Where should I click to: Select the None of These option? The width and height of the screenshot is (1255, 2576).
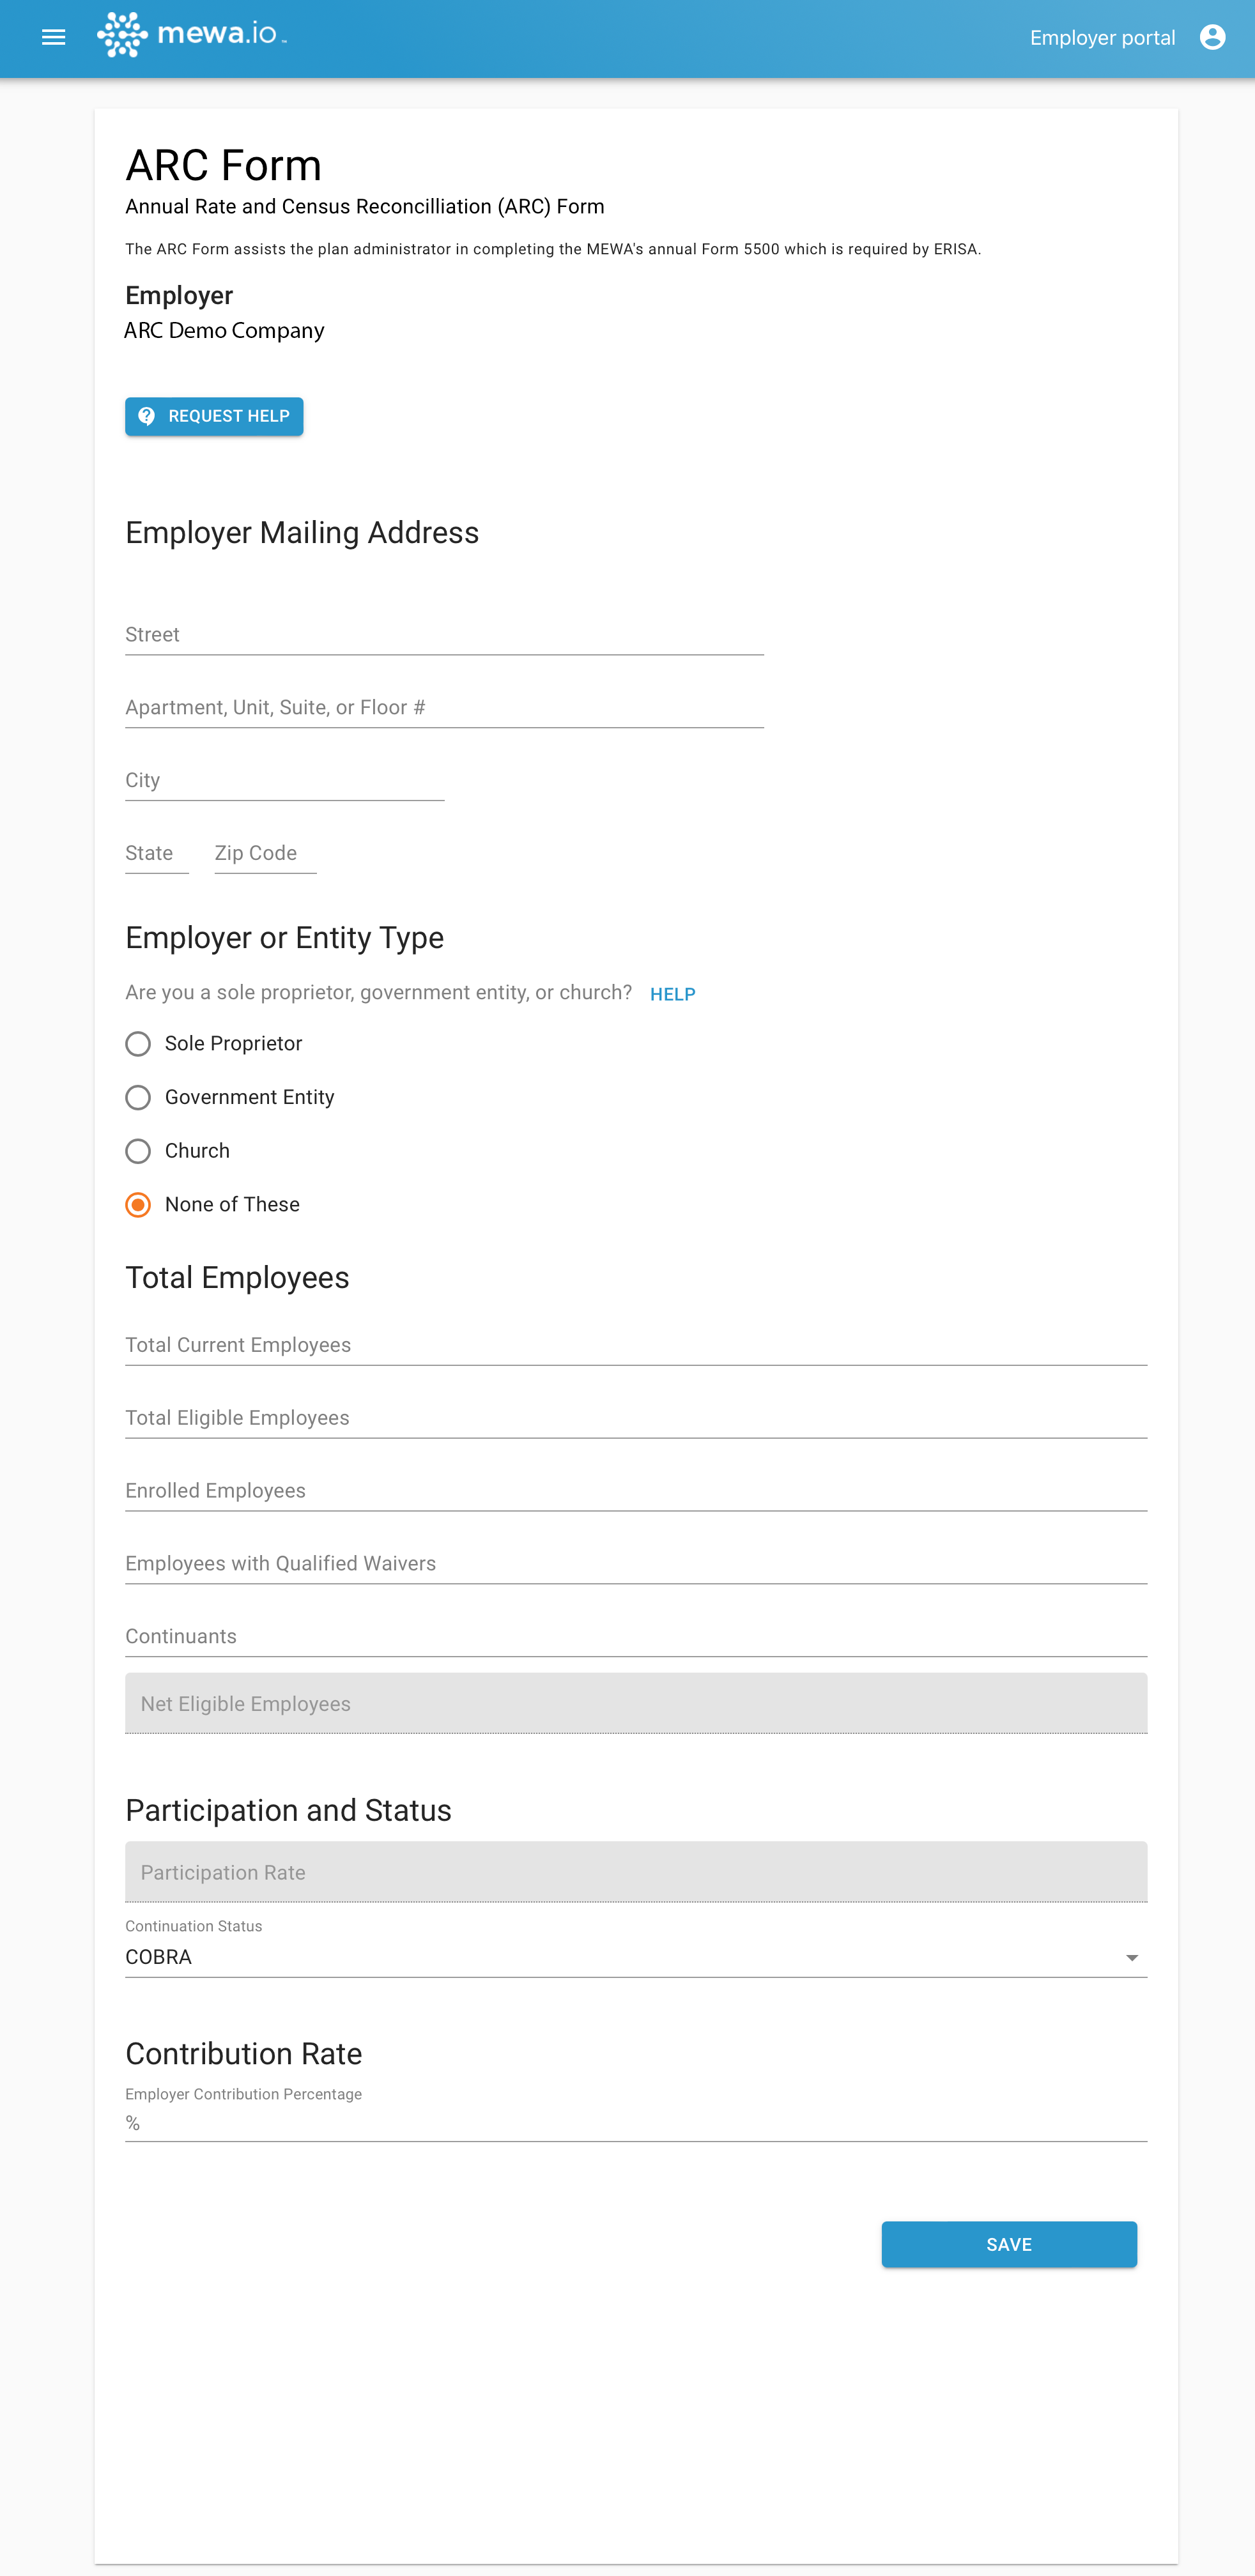pos(138,1205)
